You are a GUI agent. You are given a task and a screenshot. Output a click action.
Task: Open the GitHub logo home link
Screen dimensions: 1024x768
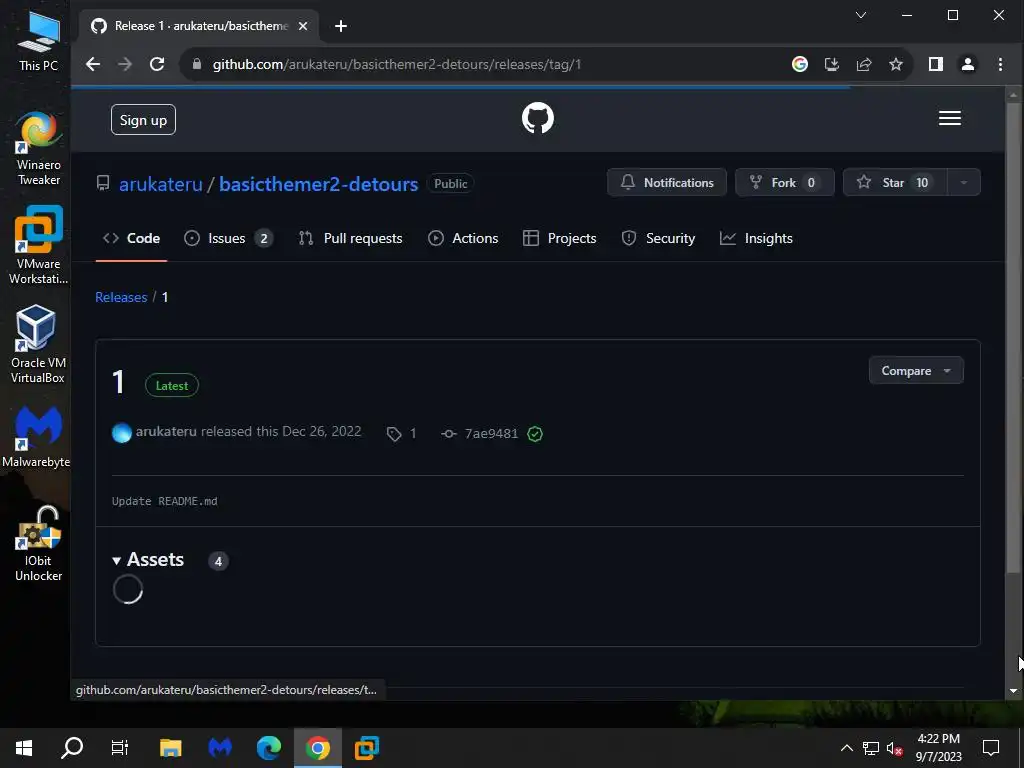(x=537, y=118)
